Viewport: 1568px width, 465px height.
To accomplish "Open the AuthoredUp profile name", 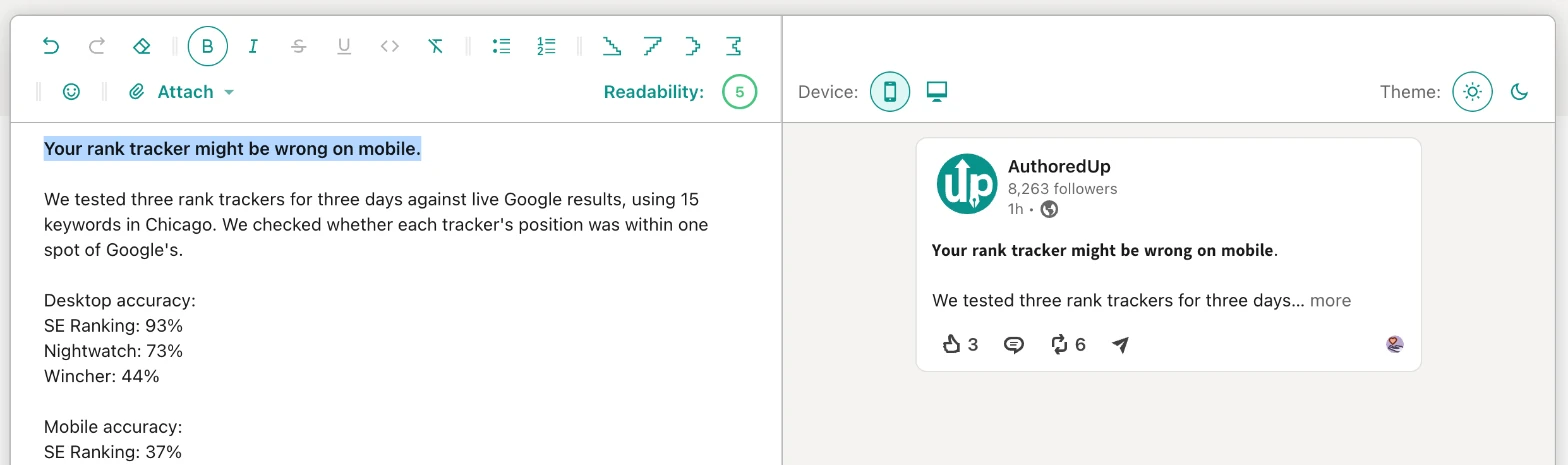I will [1059, 166].
